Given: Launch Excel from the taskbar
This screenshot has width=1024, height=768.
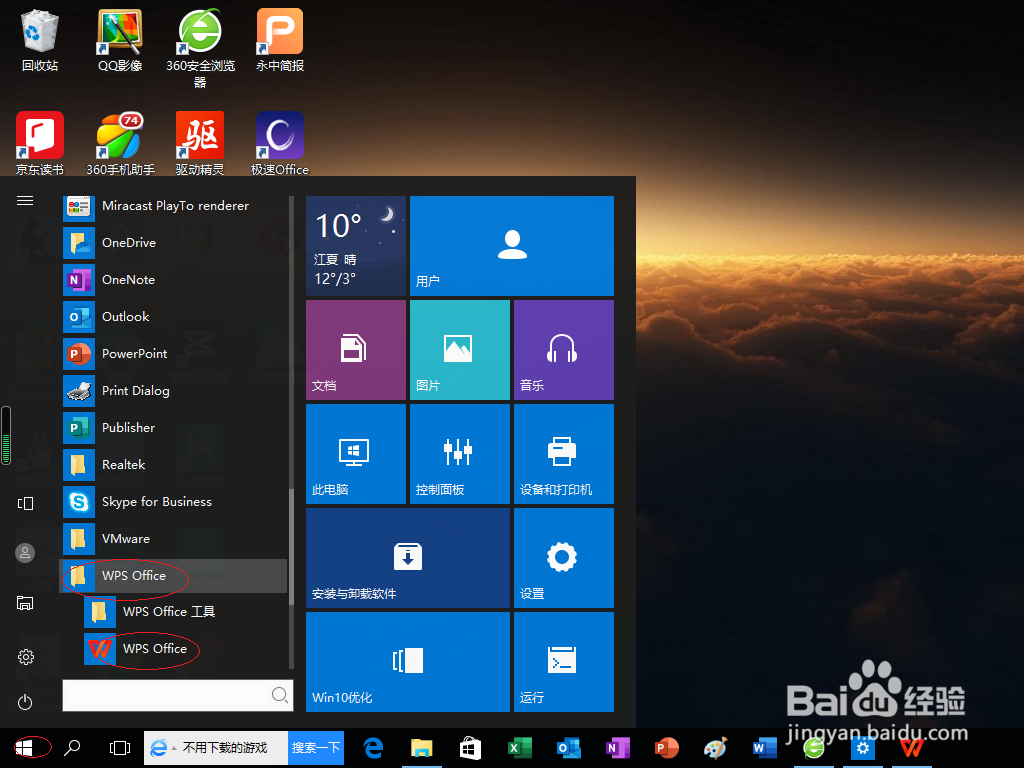Looking at the screenshot, I should pos(520,747).
